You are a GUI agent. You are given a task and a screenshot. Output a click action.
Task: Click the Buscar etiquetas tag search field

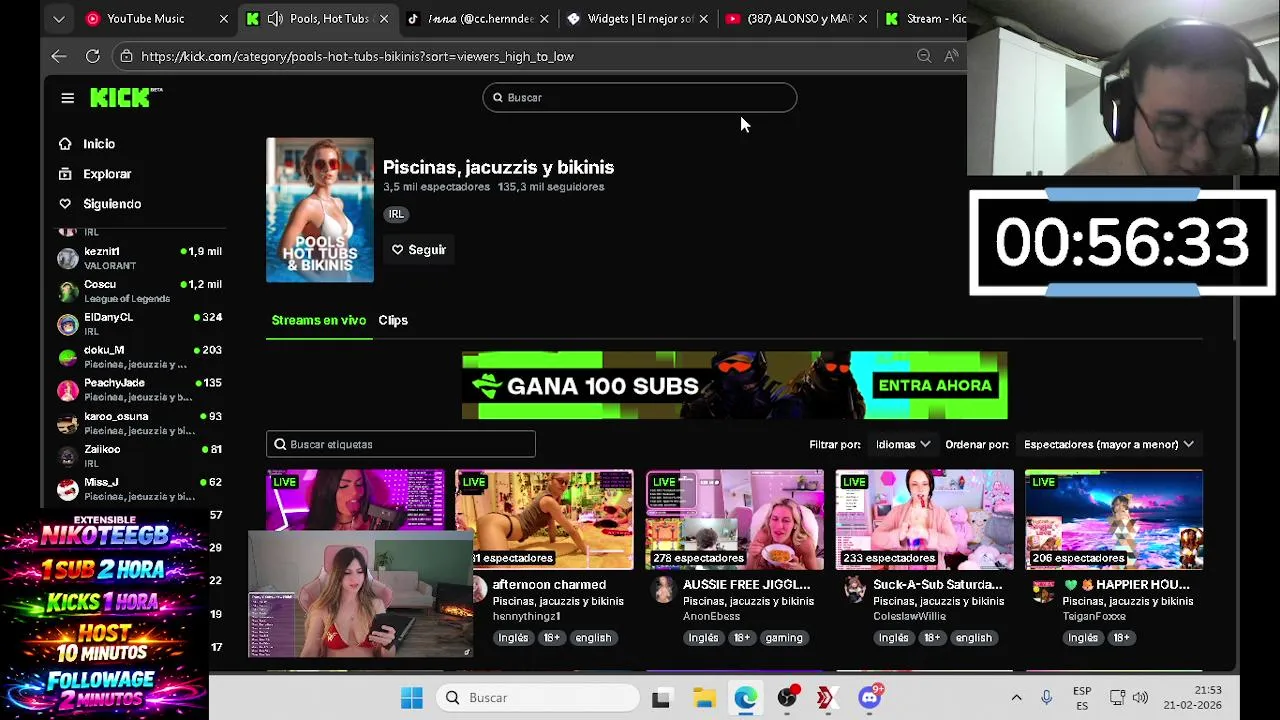coord(401,444)
